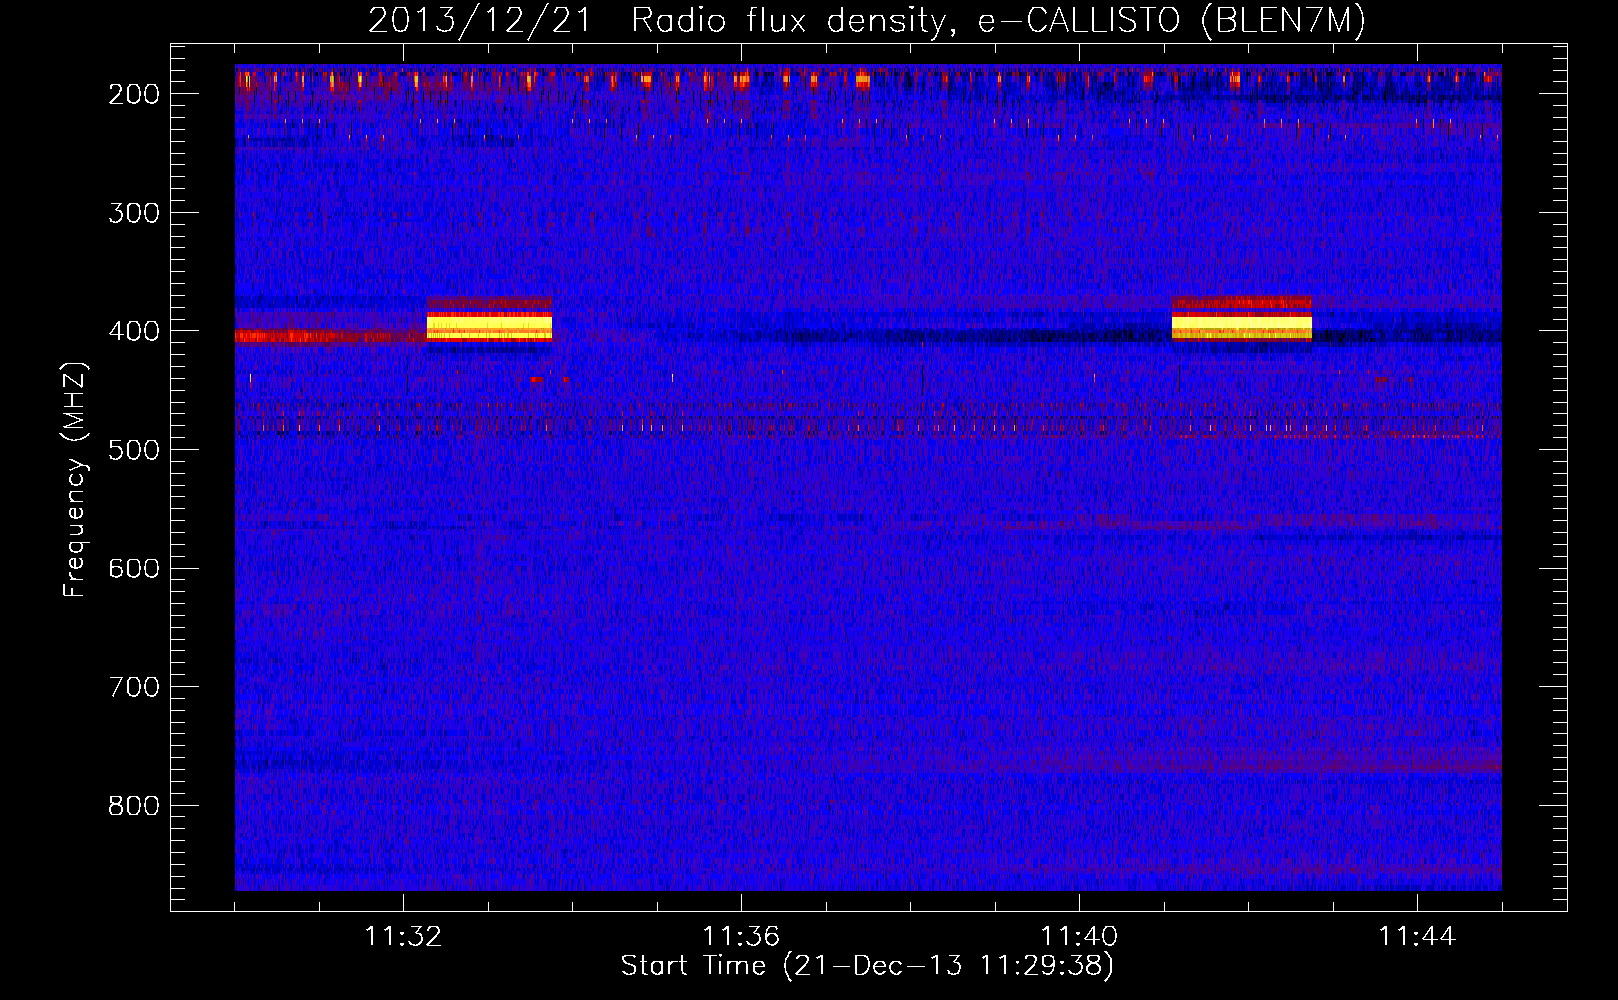The height and width of the screenshot is (1000, 1618).
Task: Click the 400 frequency tick label
Action: pyautogui.click(x=134, y=331)
